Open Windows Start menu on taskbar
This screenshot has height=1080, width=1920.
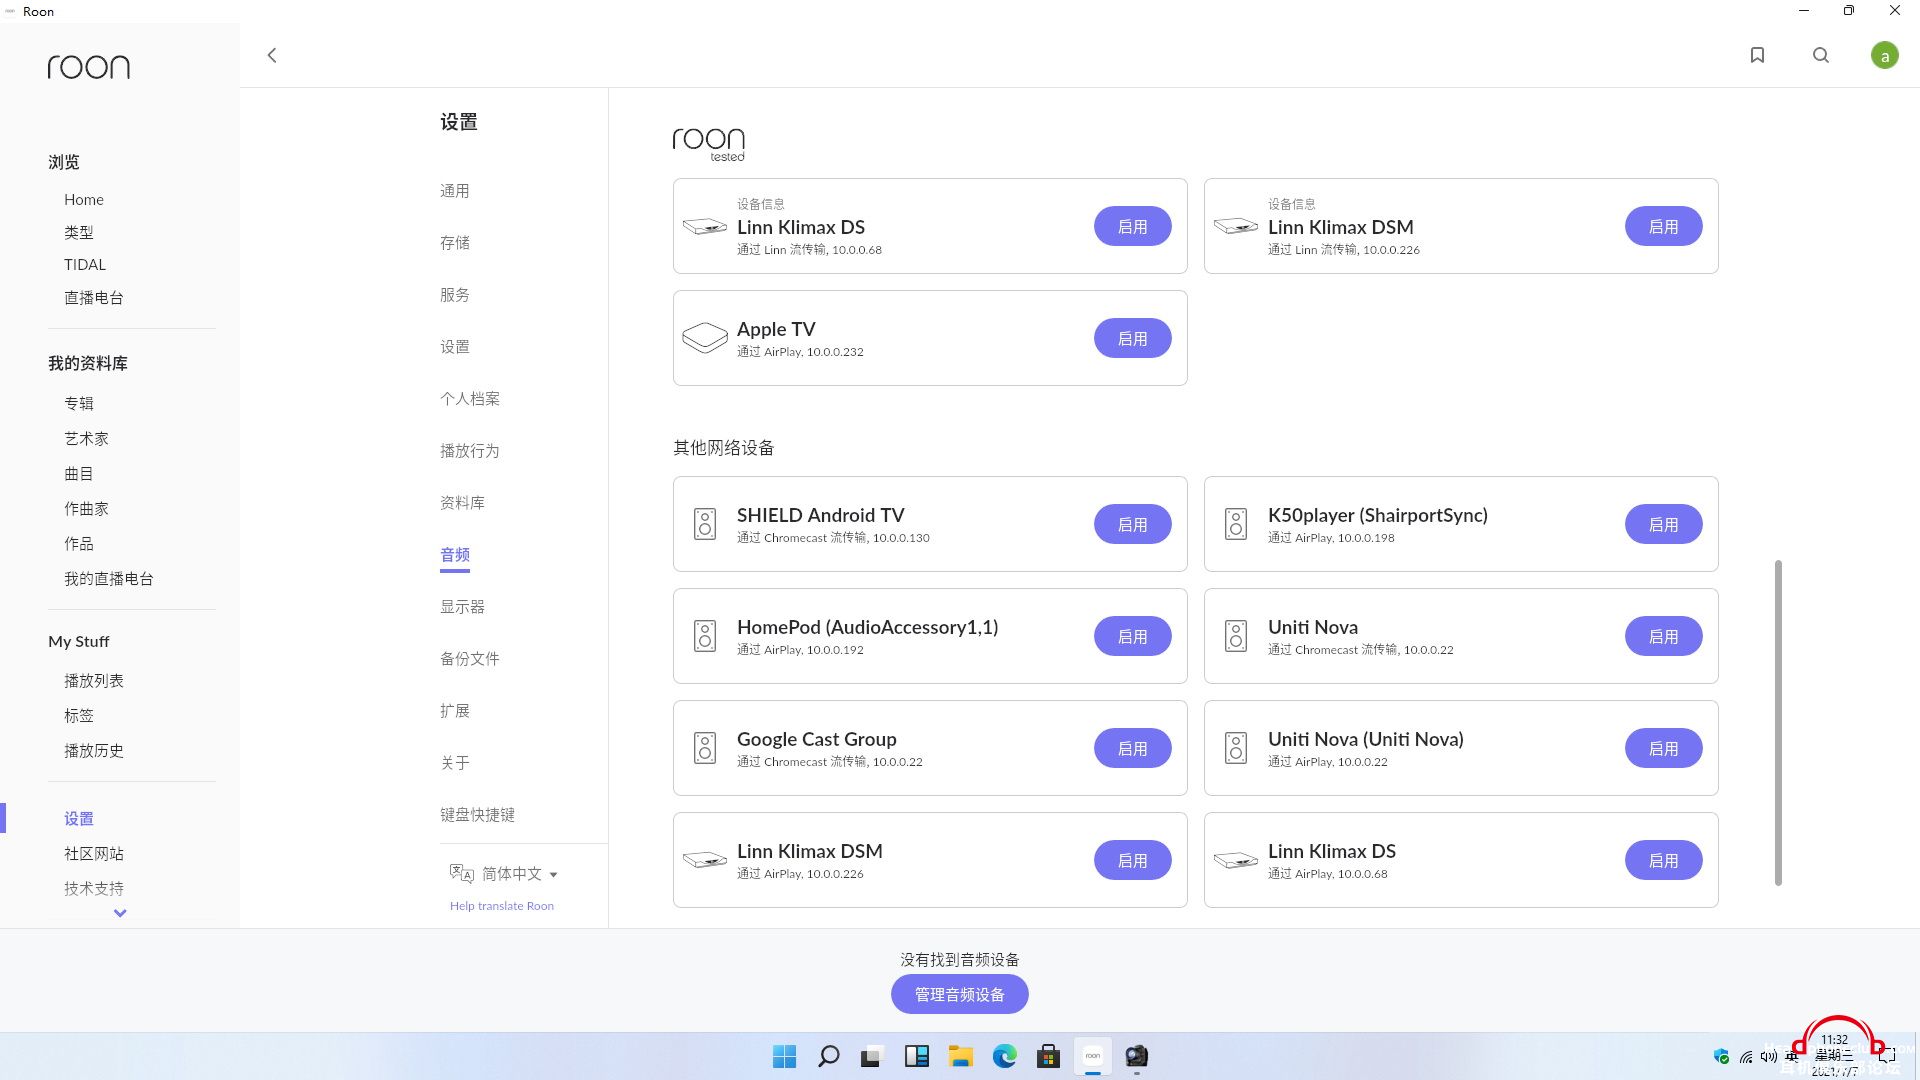(785, 1056)
